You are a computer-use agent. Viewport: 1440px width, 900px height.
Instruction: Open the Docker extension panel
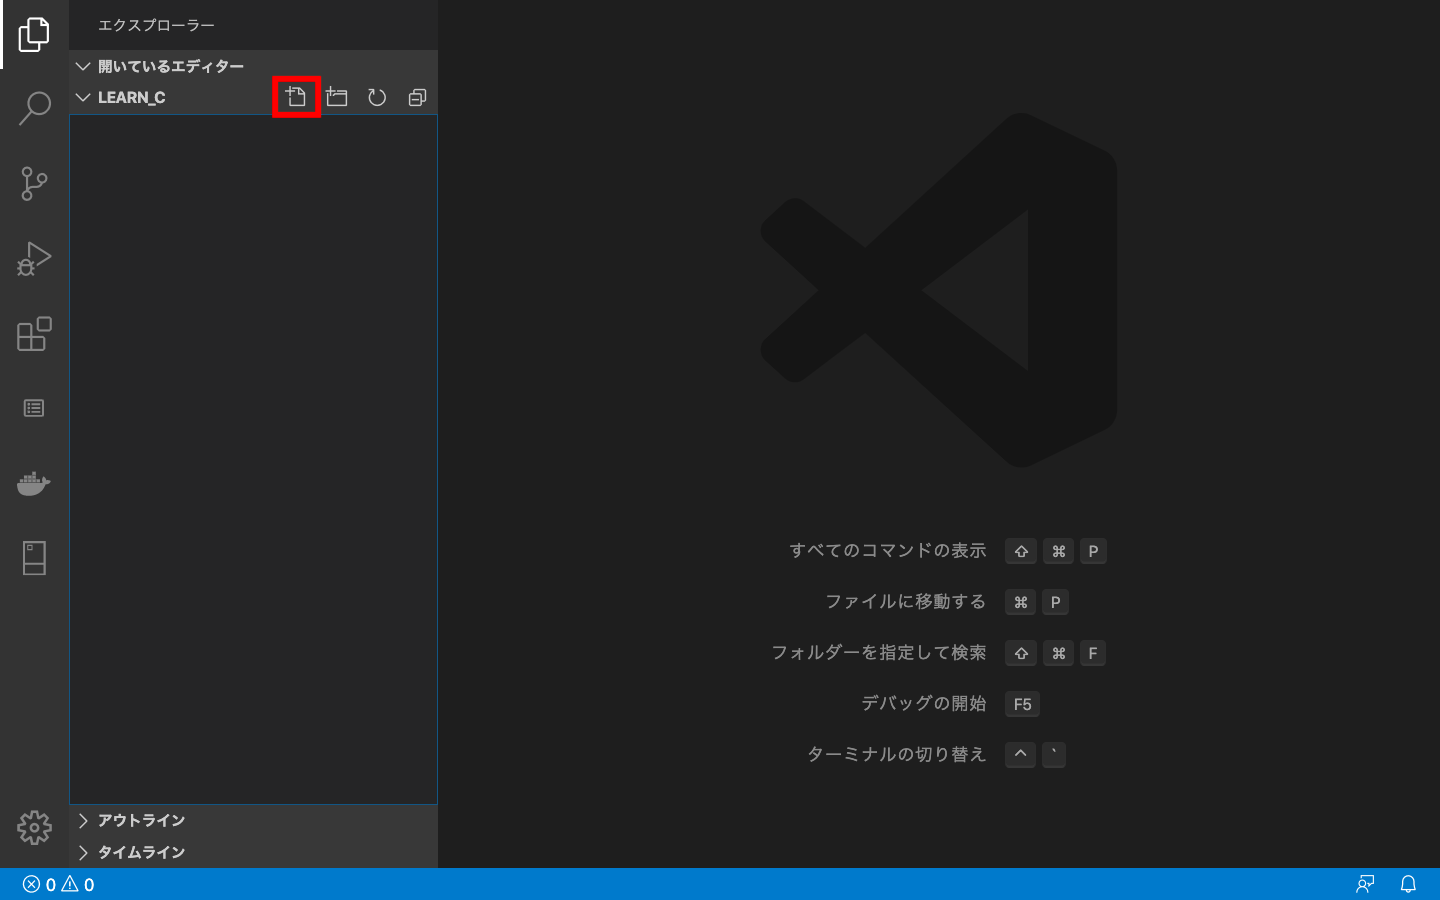[x=34, y=483]
